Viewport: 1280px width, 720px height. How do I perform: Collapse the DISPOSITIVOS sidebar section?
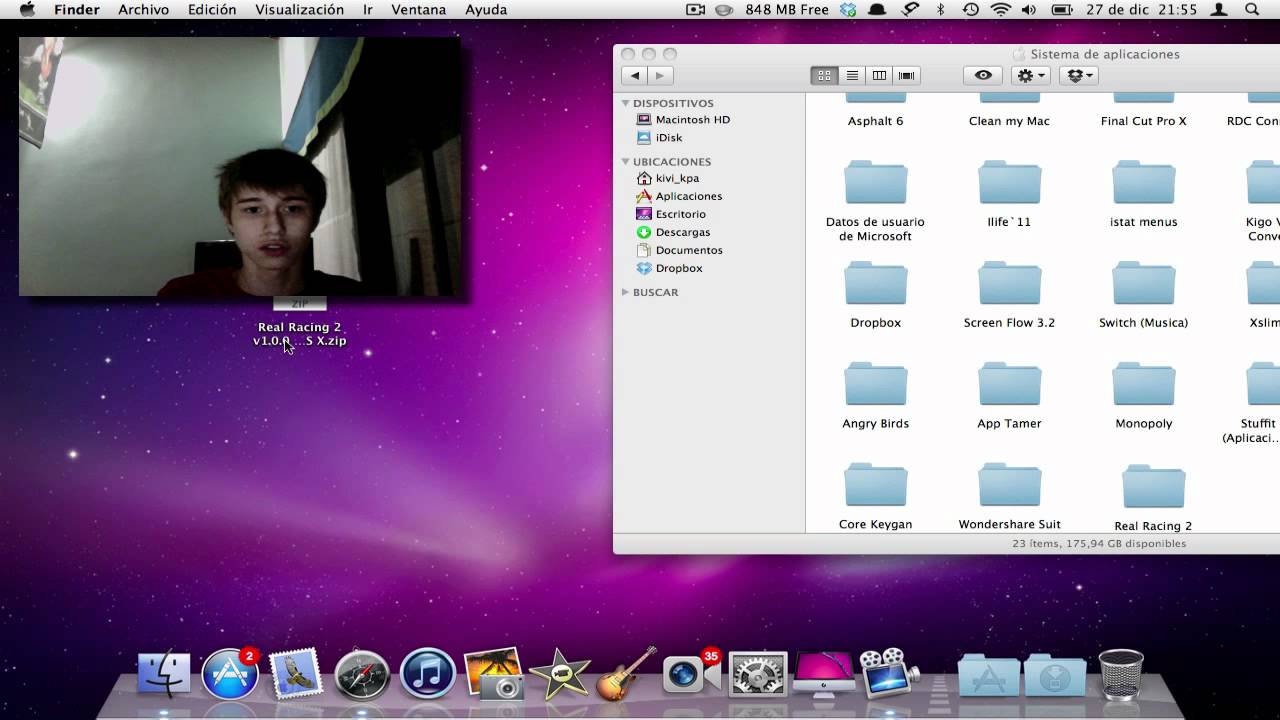pyautogui.click(x=626, y=103)
